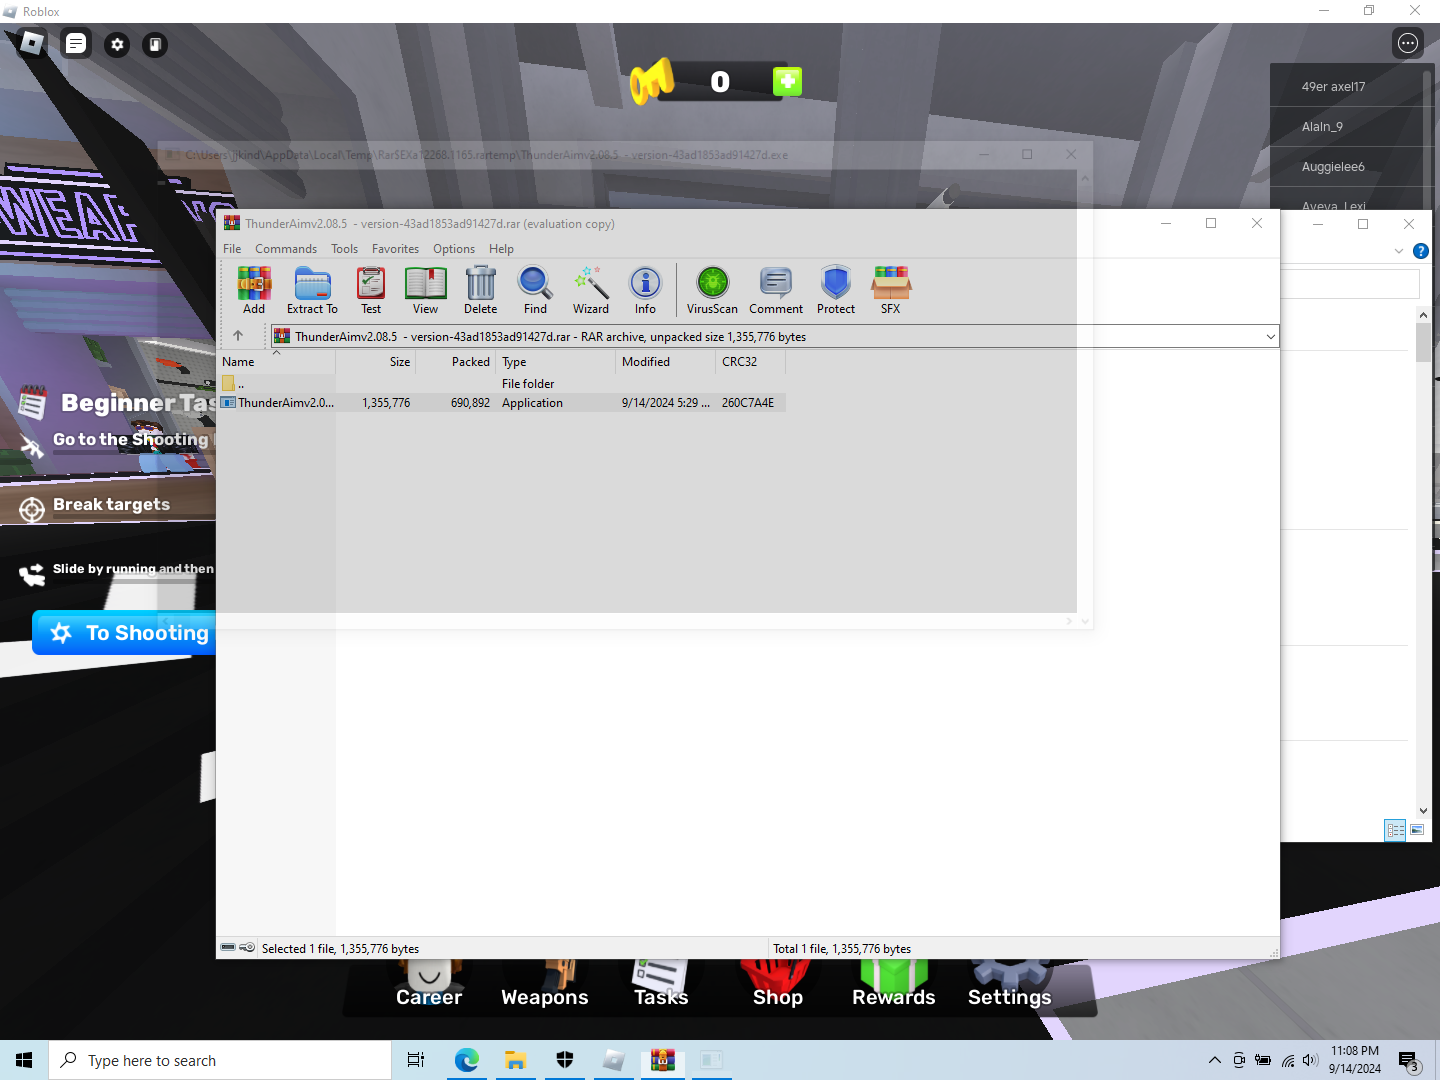Screen dimensions: 1440x1080
Task: Click the SFX toolbar icon
Action: (x=890, y=290)
